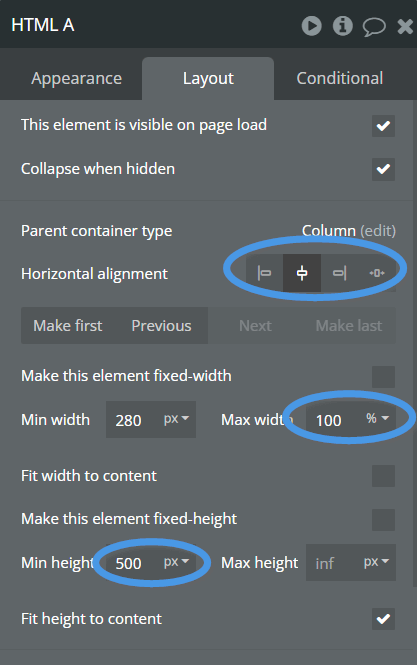The height and width of the screenshot is (665, 417).
Task: Switch to the Conditional tab
Action: [340, 78]
